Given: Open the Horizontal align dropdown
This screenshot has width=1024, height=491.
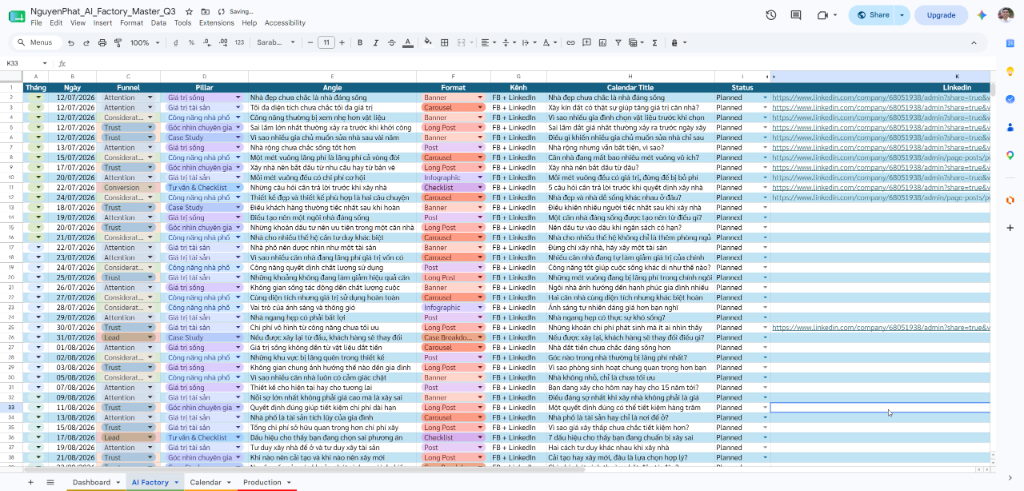Looking at the screenshot, I should click(487, 43).
